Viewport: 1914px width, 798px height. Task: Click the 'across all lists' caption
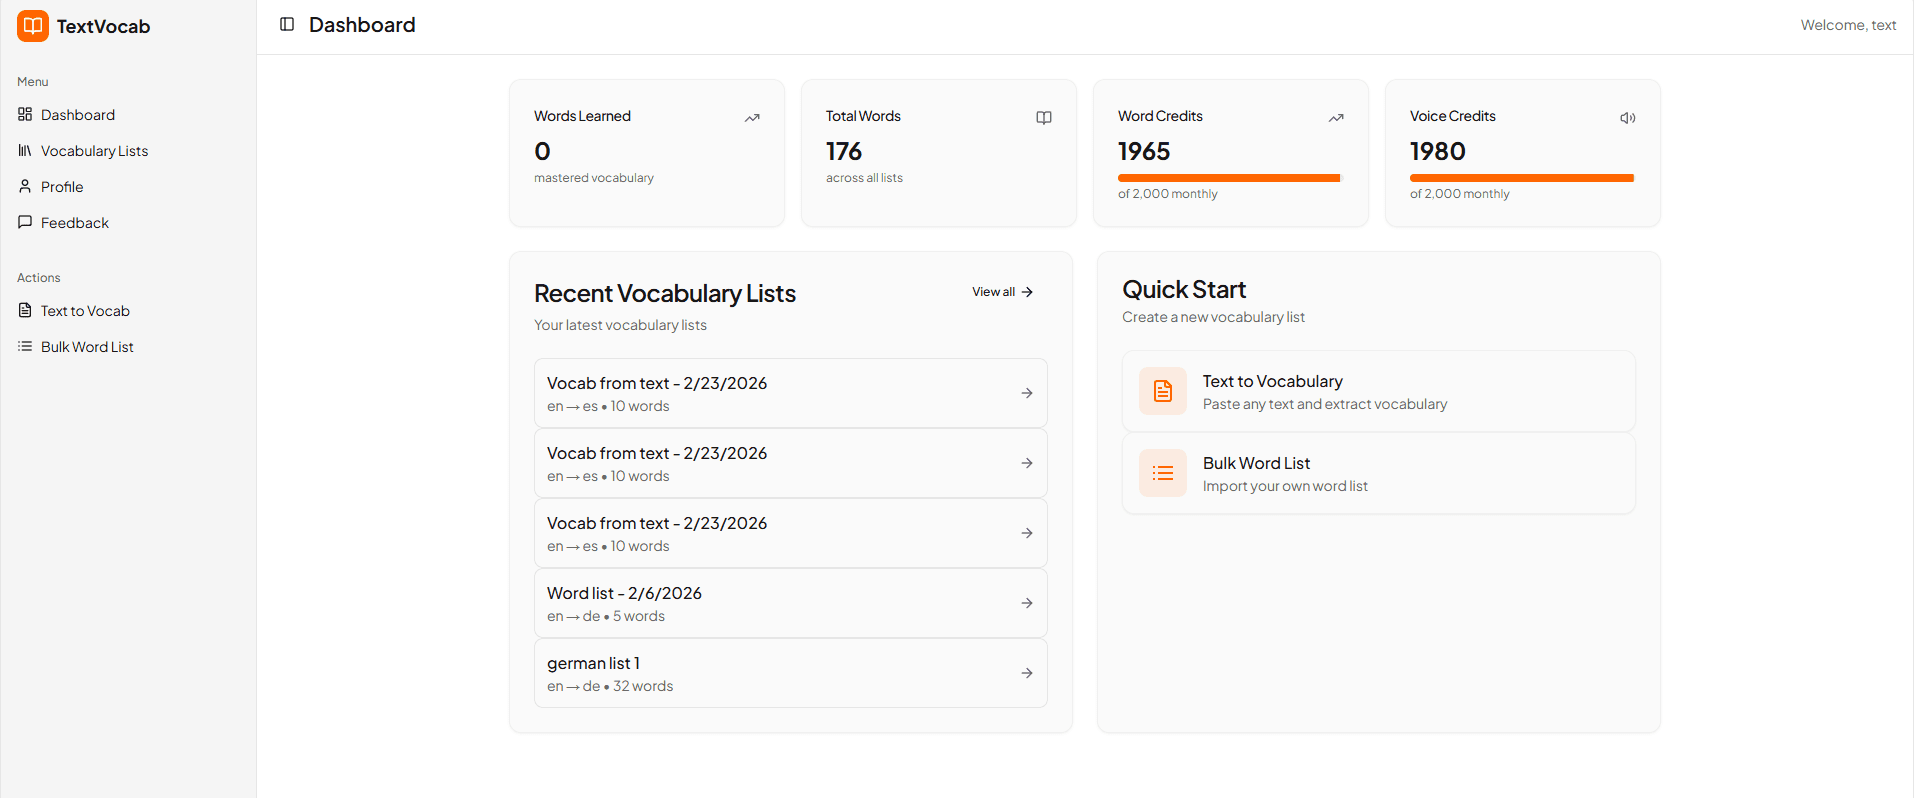864,178
